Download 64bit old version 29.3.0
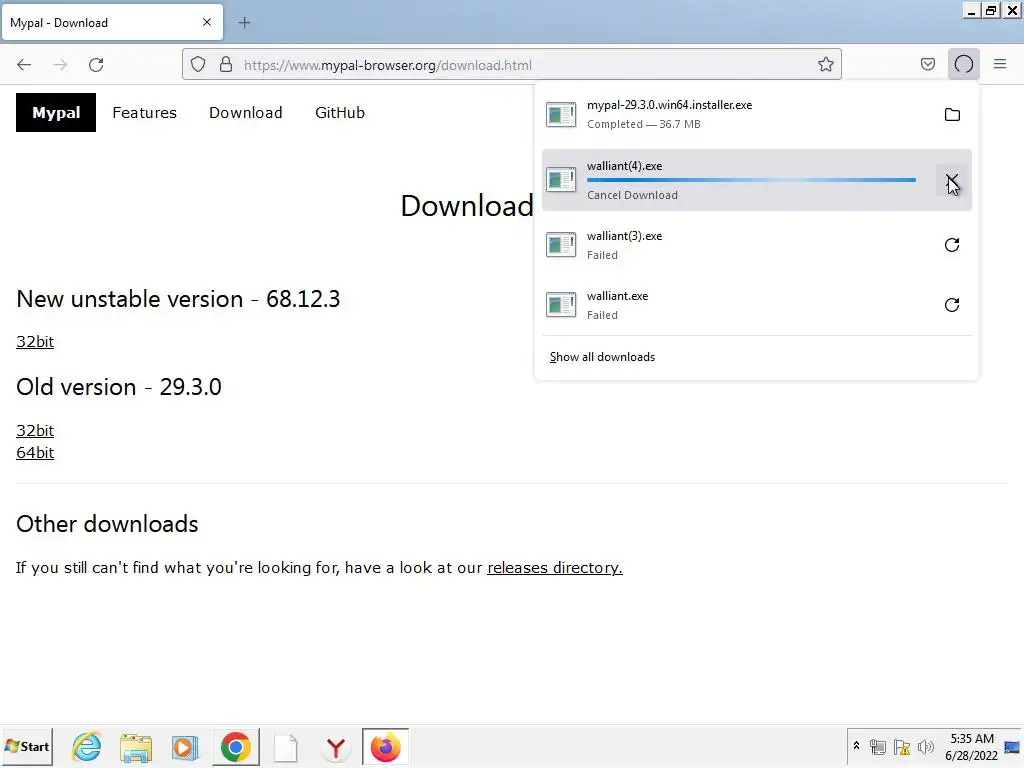1024x768 pixels. (x=35, y=453)
